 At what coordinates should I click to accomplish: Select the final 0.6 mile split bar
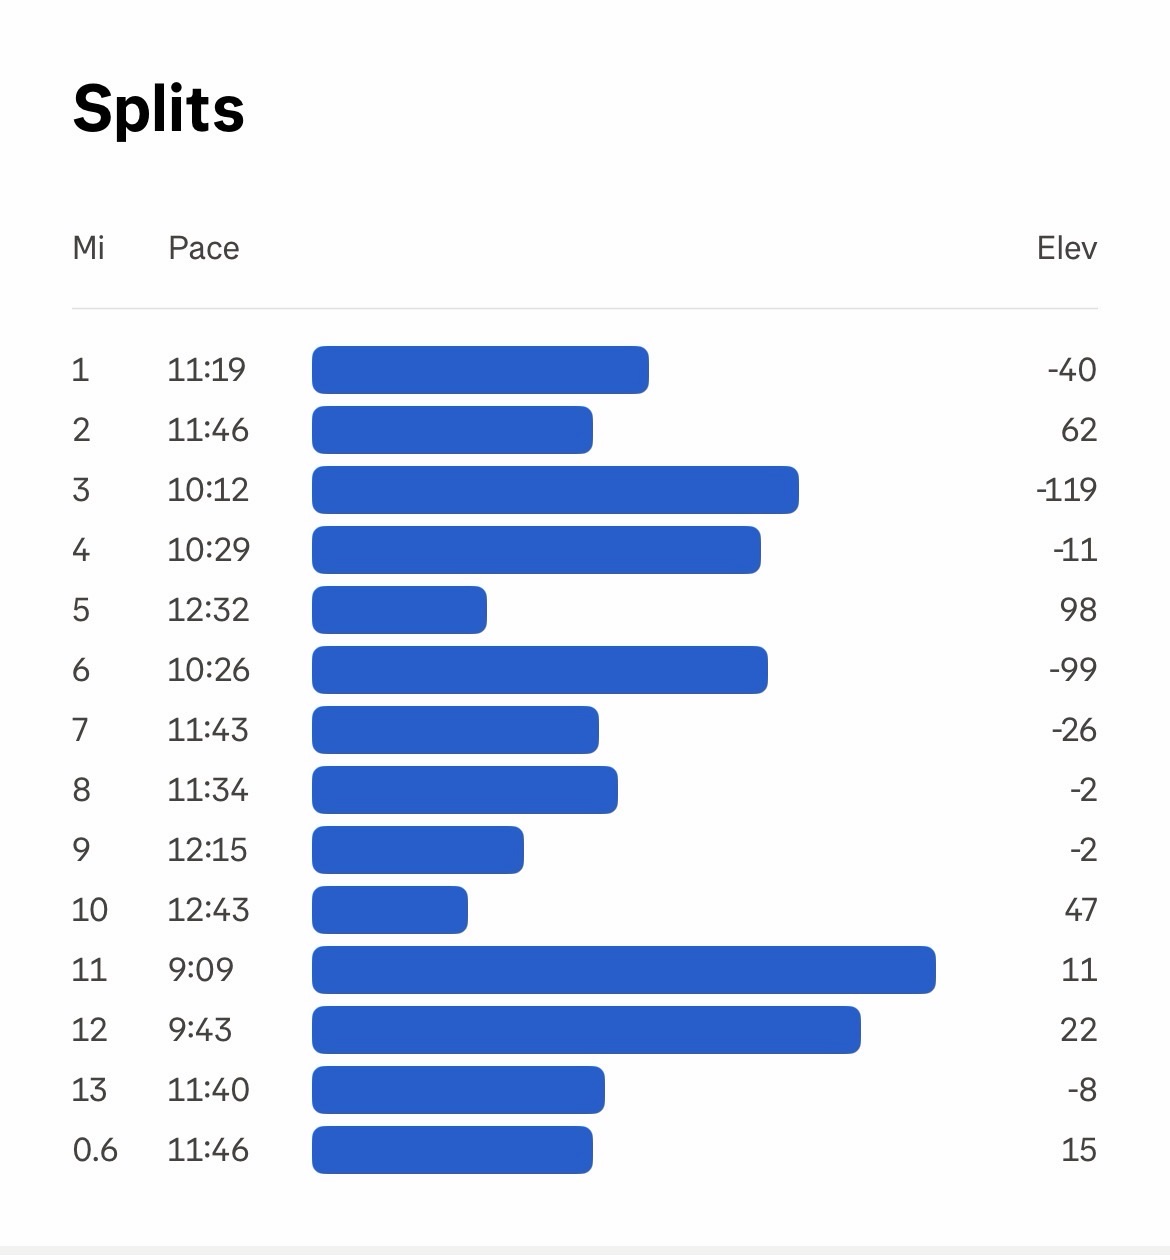point(452,1150)
